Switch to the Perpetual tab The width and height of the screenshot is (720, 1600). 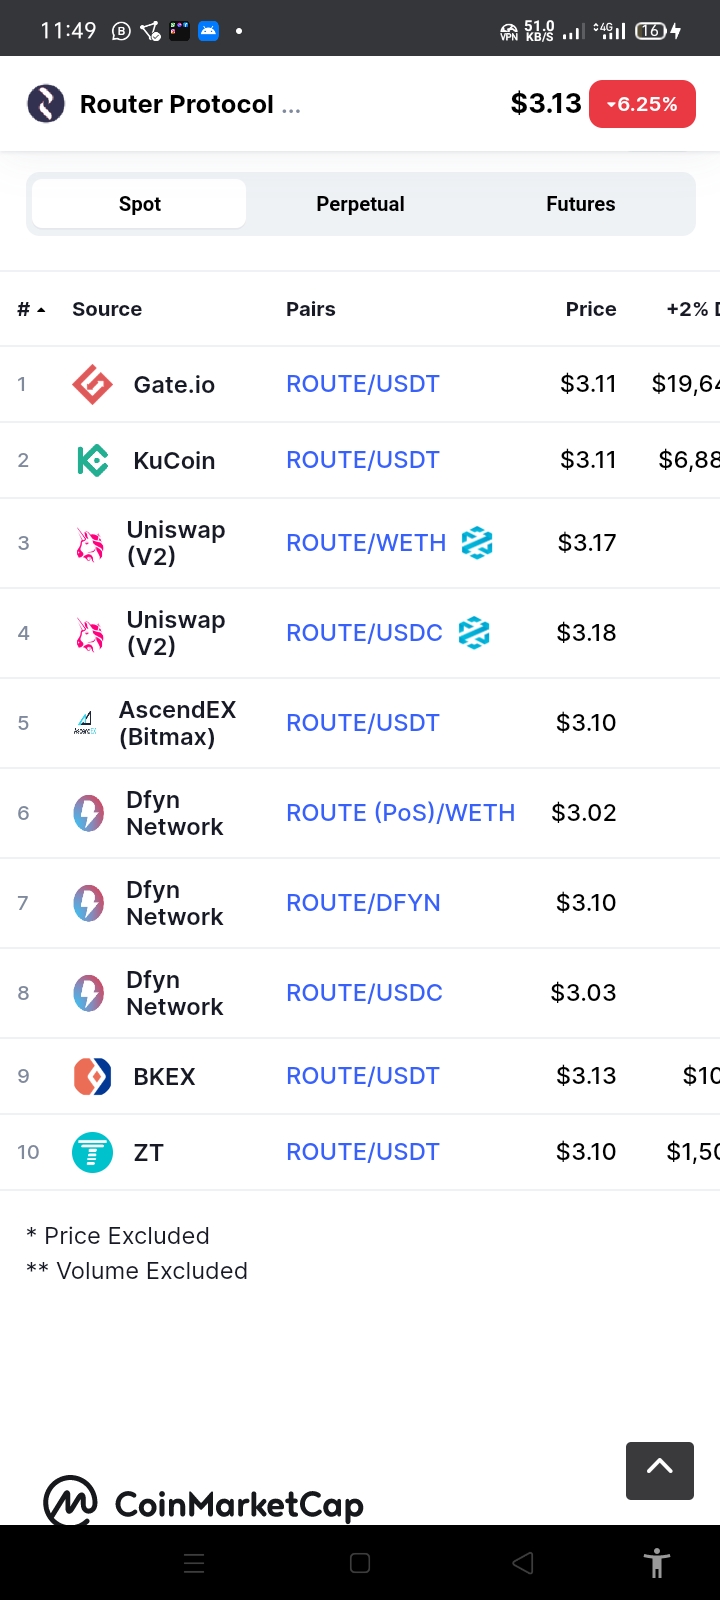[360, 204]
